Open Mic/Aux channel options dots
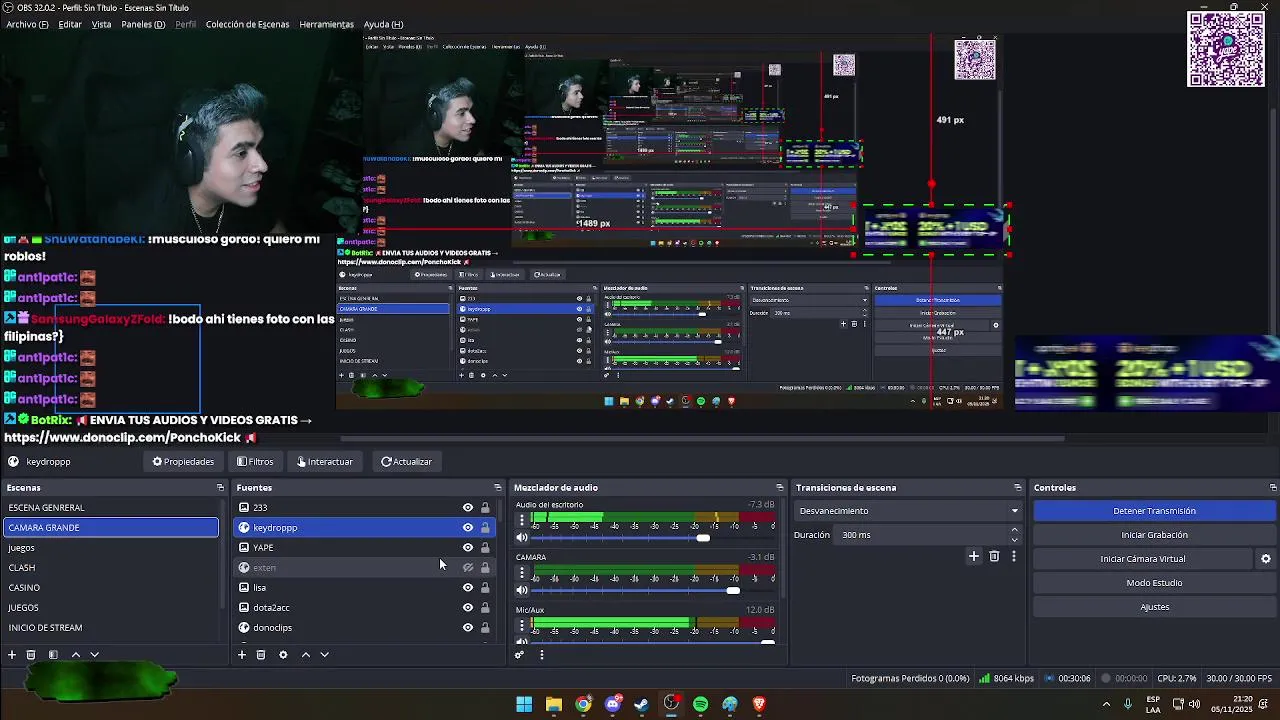 pos(521,626)
